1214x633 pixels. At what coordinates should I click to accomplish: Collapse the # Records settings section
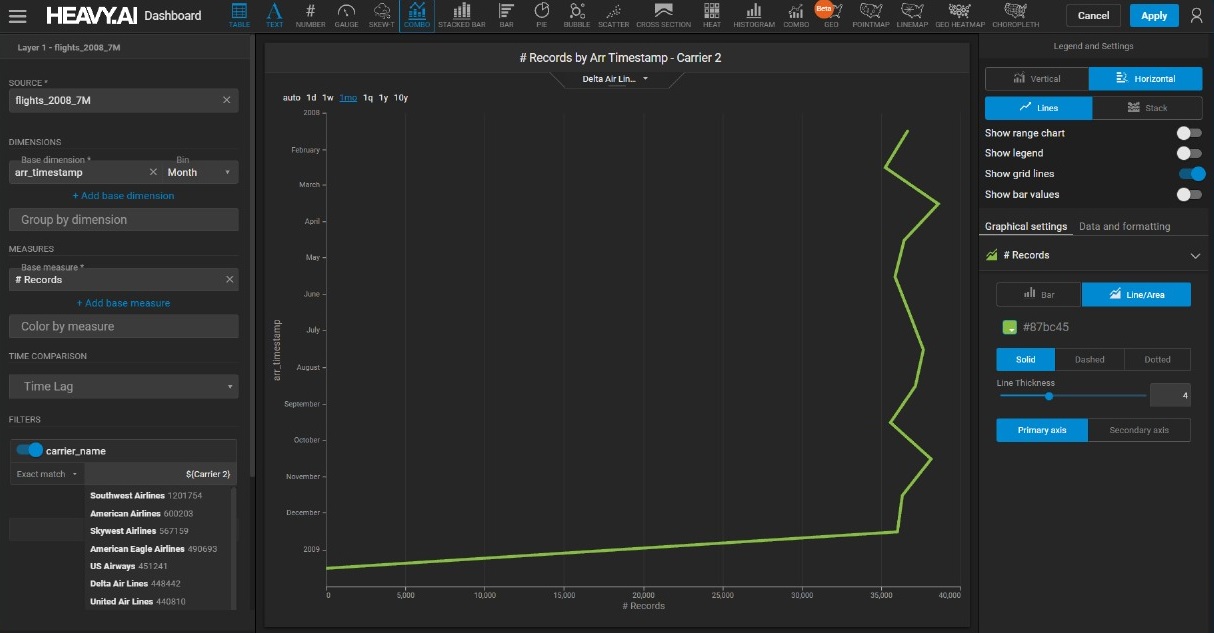pyautogui.click(x=1195, y=256)
